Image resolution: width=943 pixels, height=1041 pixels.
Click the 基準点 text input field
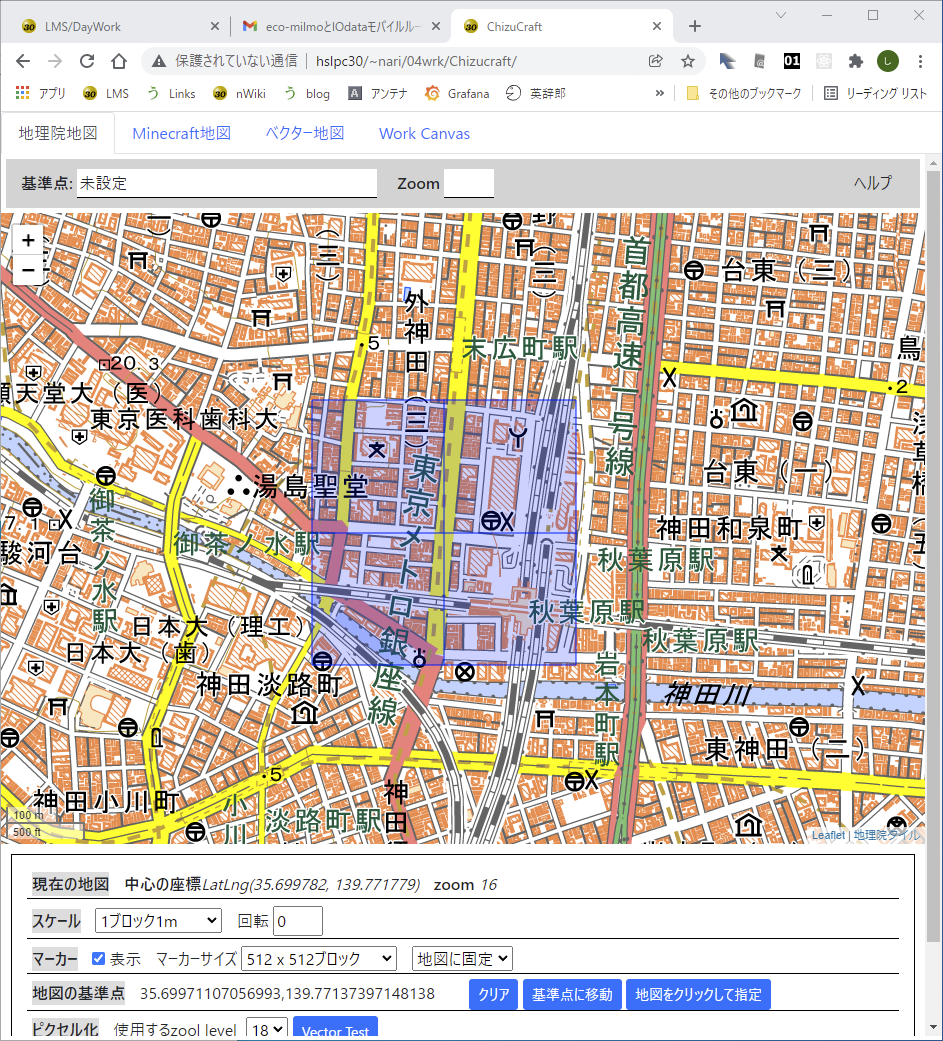click(x=227, y=184)
